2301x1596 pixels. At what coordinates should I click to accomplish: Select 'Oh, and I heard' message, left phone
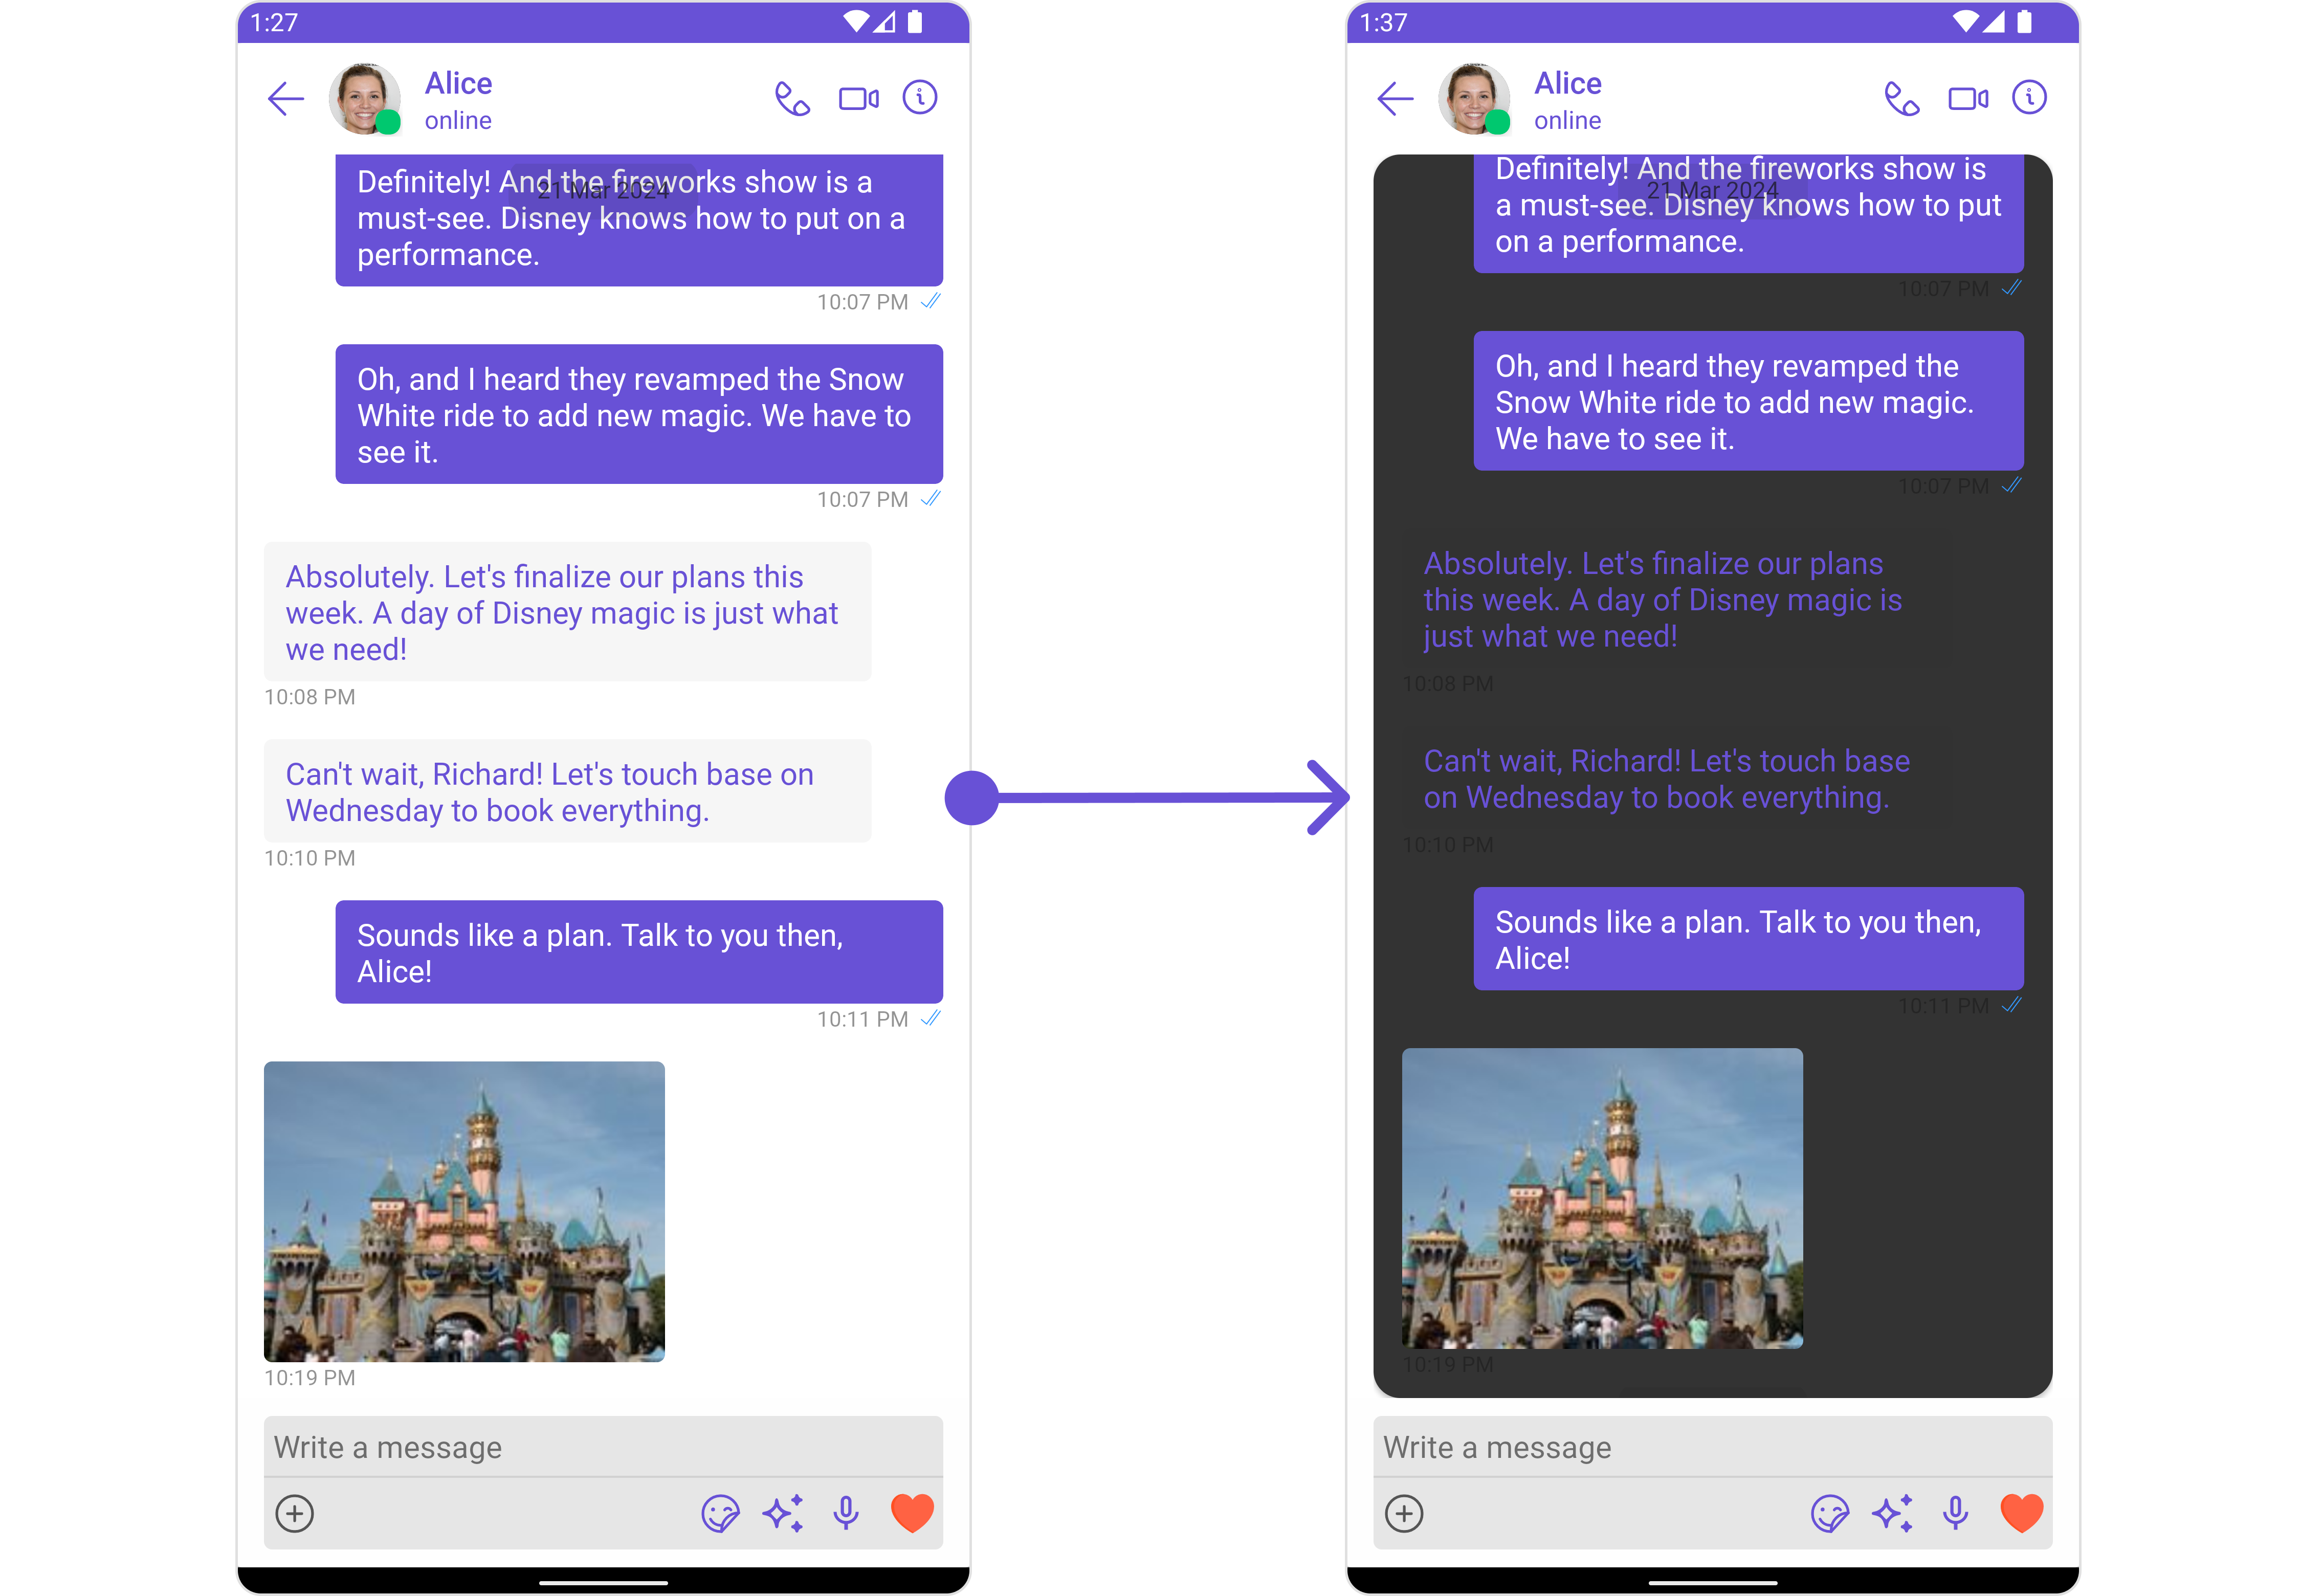pos(639,414)
